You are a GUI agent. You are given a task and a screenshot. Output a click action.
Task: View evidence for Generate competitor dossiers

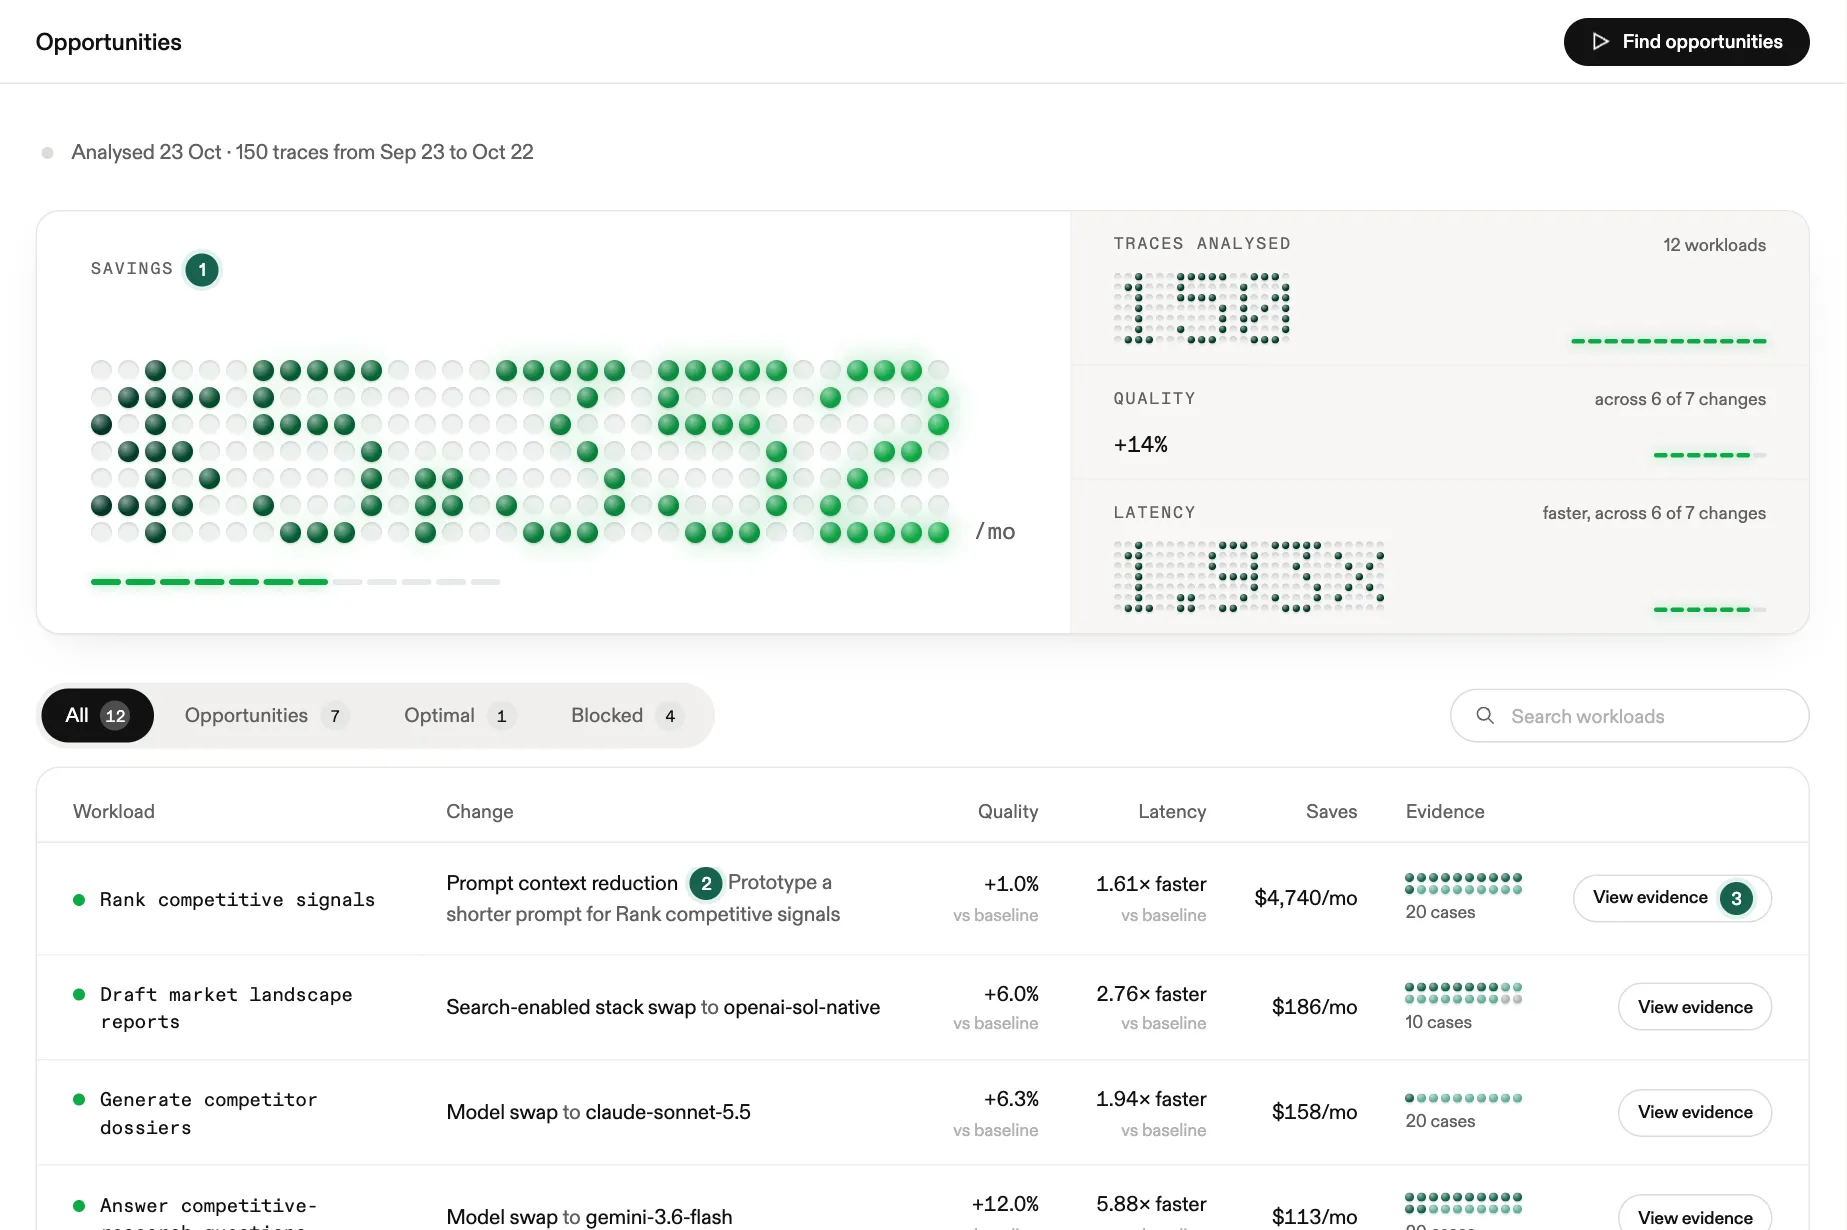(x=1695, y=1112)
